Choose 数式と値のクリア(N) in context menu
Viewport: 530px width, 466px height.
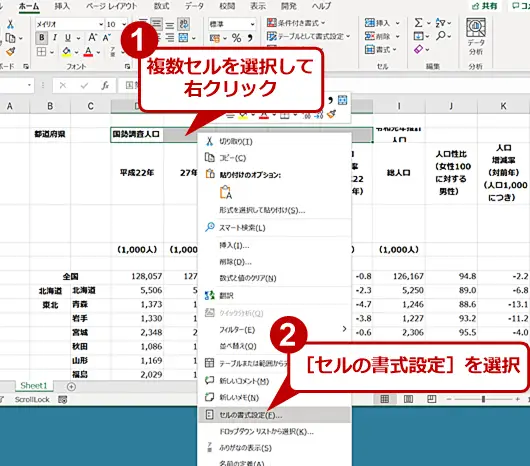(x=274, y=278)
